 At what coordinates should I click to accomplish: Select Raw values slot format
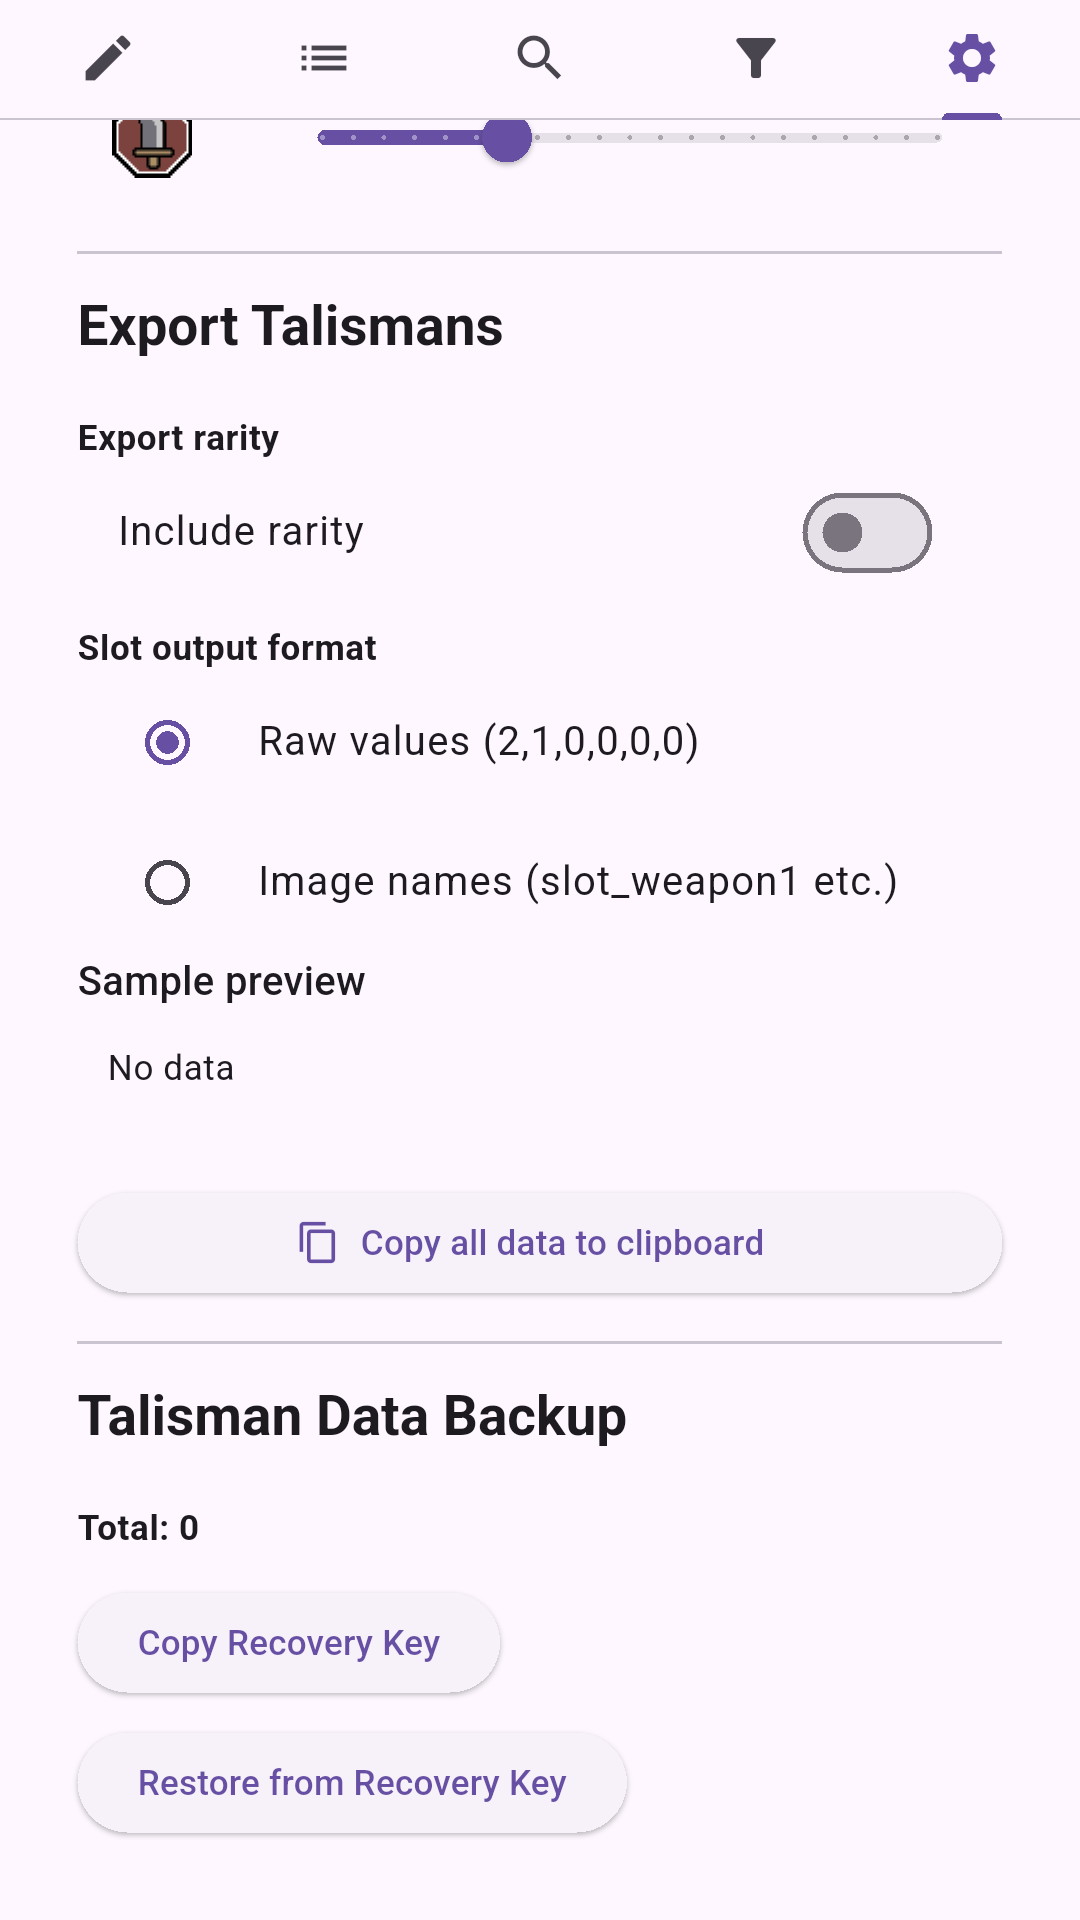tap(167, 742)
